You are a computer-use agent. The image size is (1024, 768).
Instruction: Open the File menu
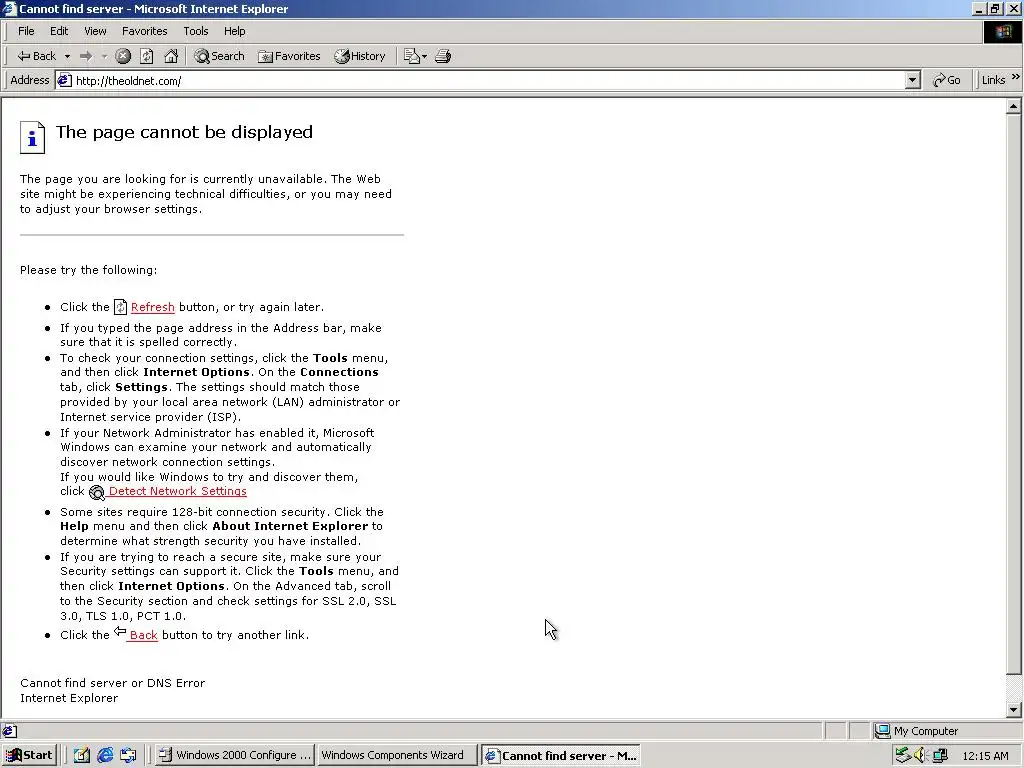point(26,31)
